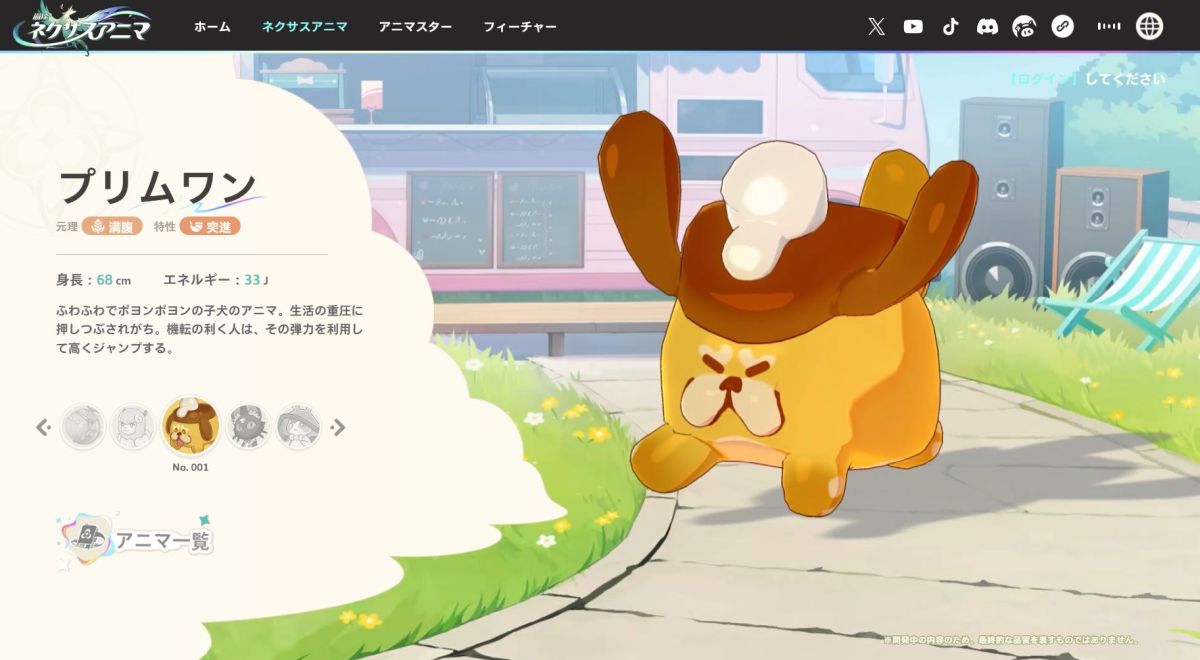Click the 満腹 element tag
1200x660 pixels.
[113, 226]
